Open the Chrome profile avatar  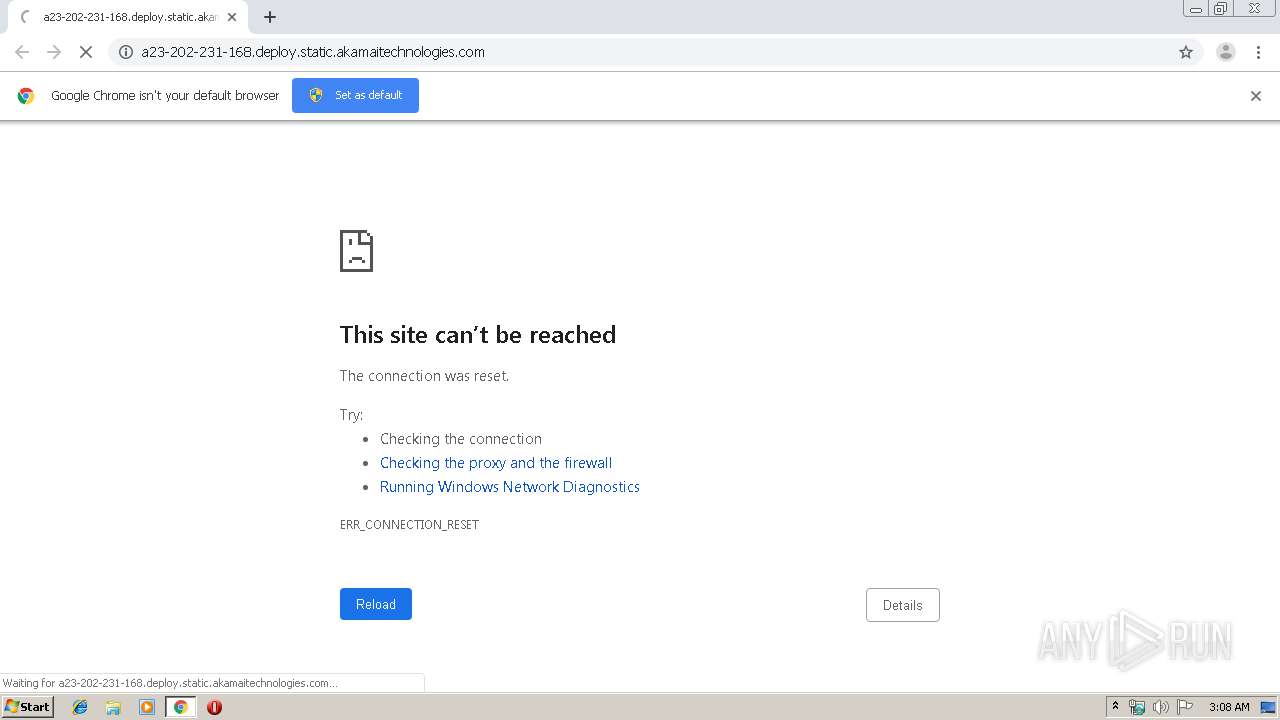tap(1226, 52)
